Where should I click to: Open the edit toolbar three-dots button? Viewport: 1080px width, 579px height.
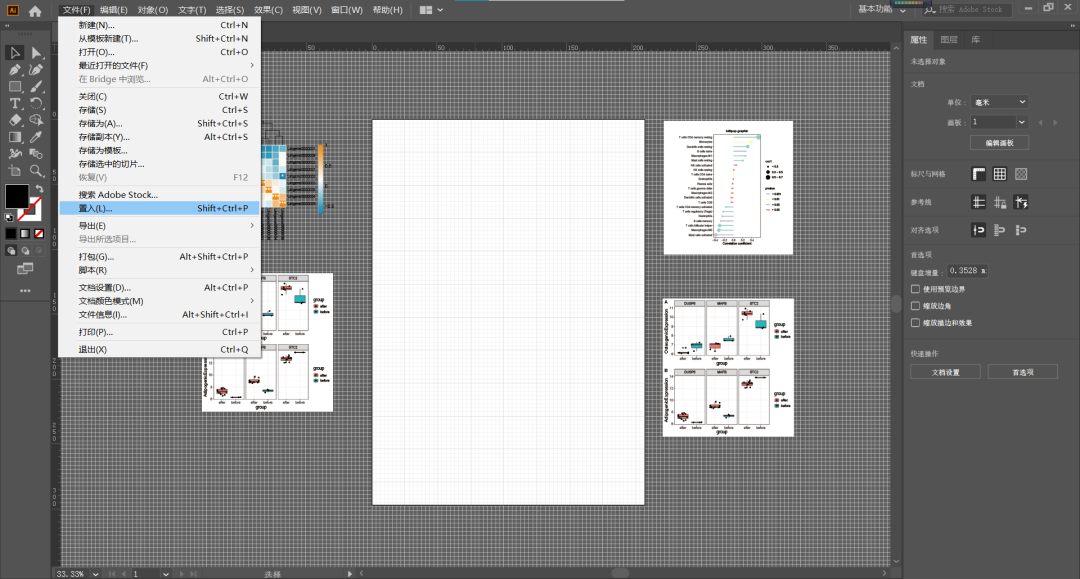coord(25,291)
